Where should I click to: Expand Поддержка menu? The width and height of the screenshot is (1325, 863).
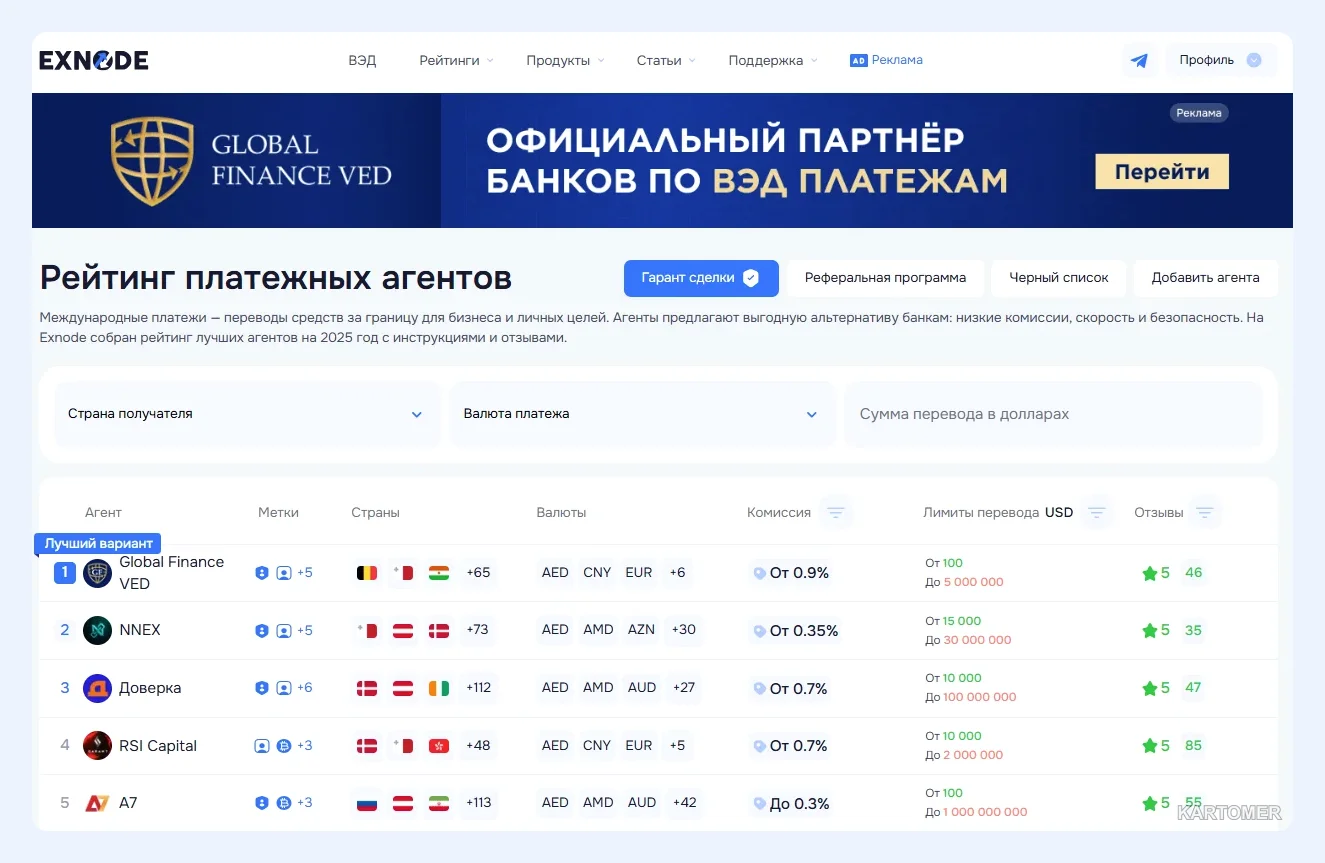[773, 60]
